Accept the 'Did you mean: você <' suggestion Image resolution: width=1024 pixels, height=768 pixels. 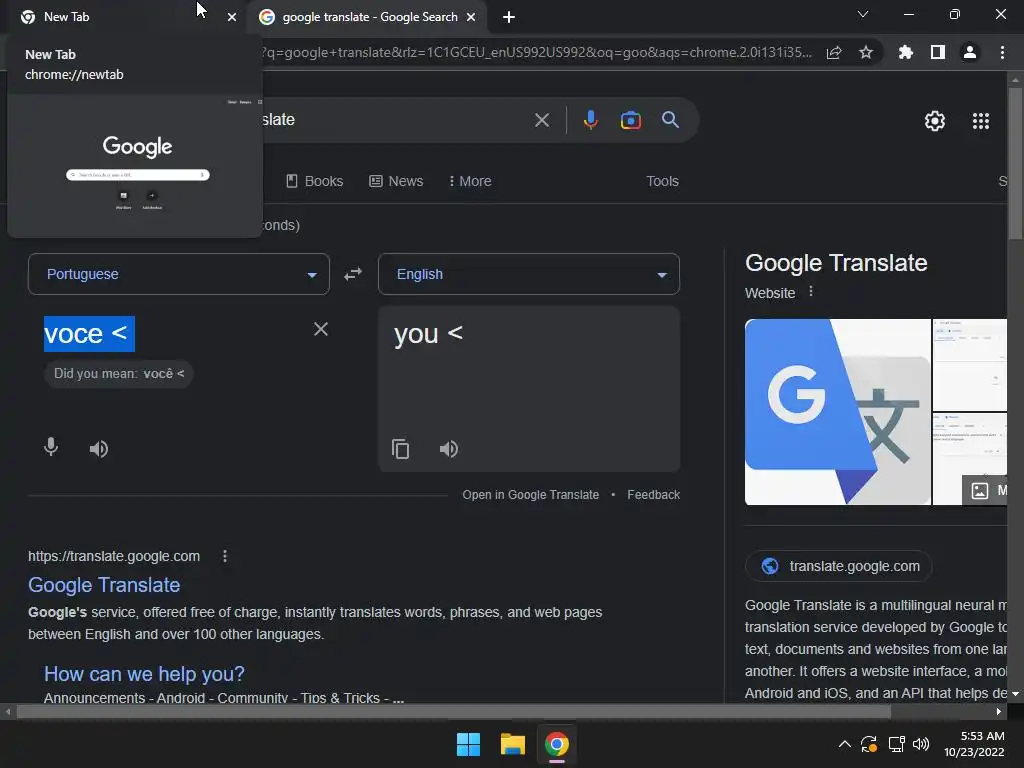click(x=118, y=374)
